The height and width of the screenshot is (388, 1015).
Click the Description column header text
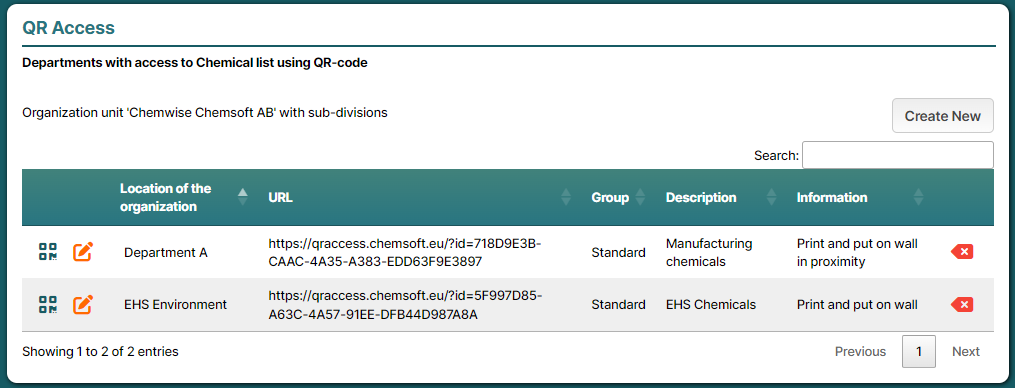tap(701, 198)
